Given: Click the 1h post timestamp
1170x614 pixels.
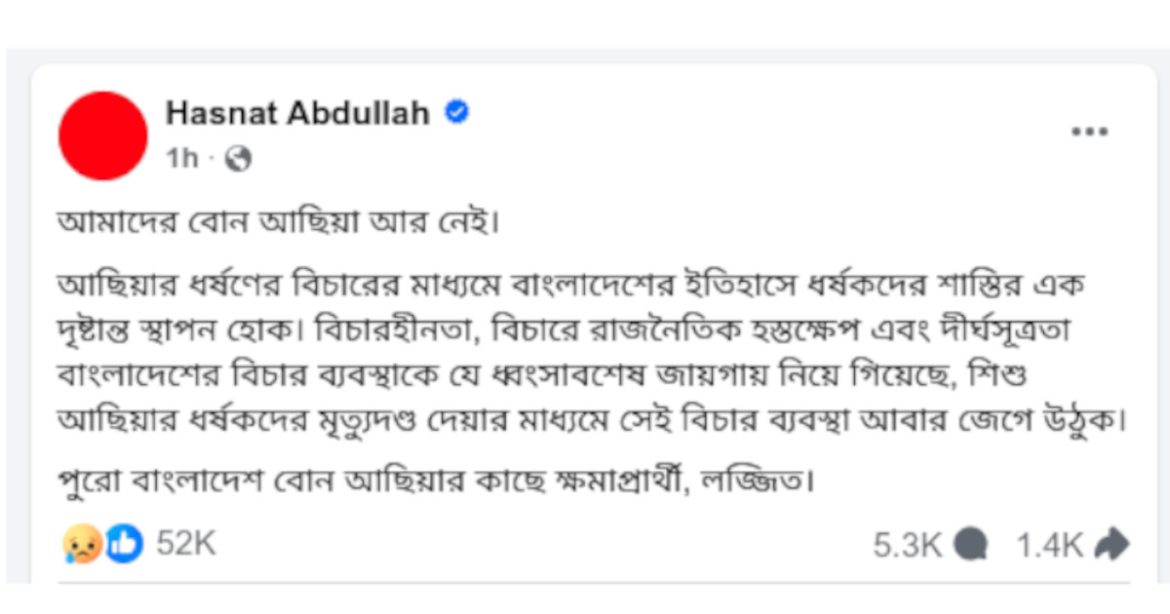Looking at the screenshot, I should 182,159.
